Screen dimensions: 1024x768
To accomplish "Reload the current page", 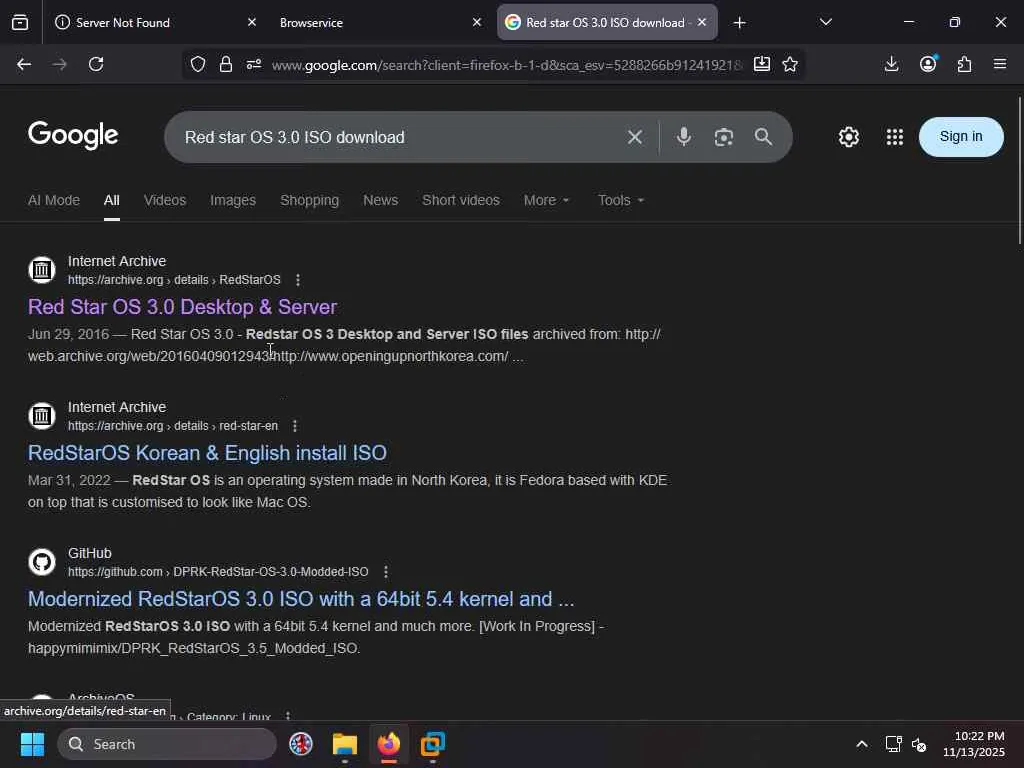I will click(x=96, y=64).
